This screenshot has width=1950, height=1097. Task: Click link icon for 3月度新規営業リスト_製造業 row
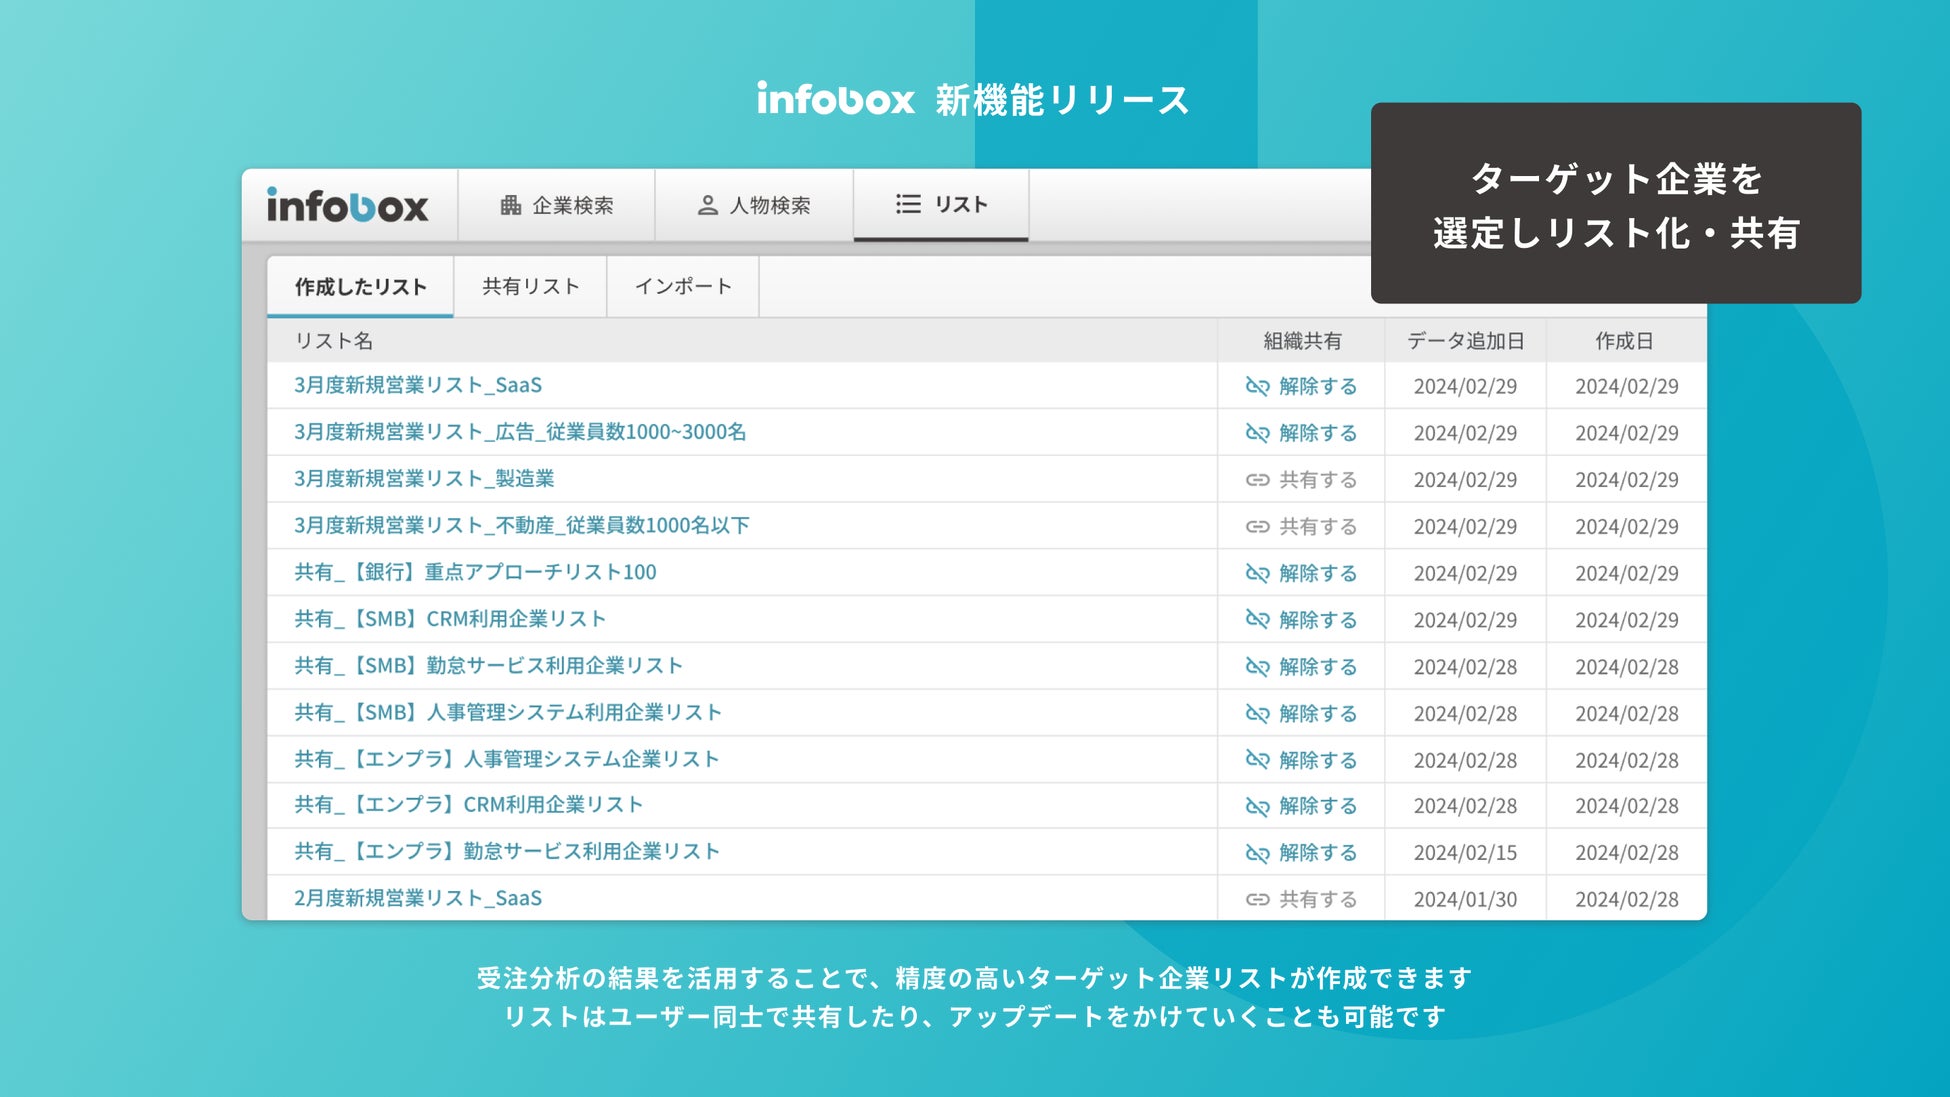(x=1257, y=480)
